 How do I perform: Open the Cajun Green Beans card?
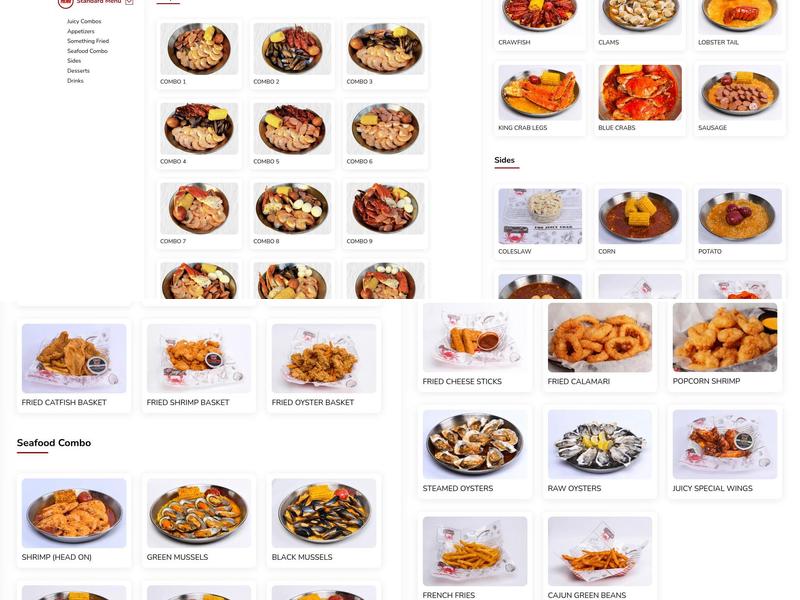600,558
